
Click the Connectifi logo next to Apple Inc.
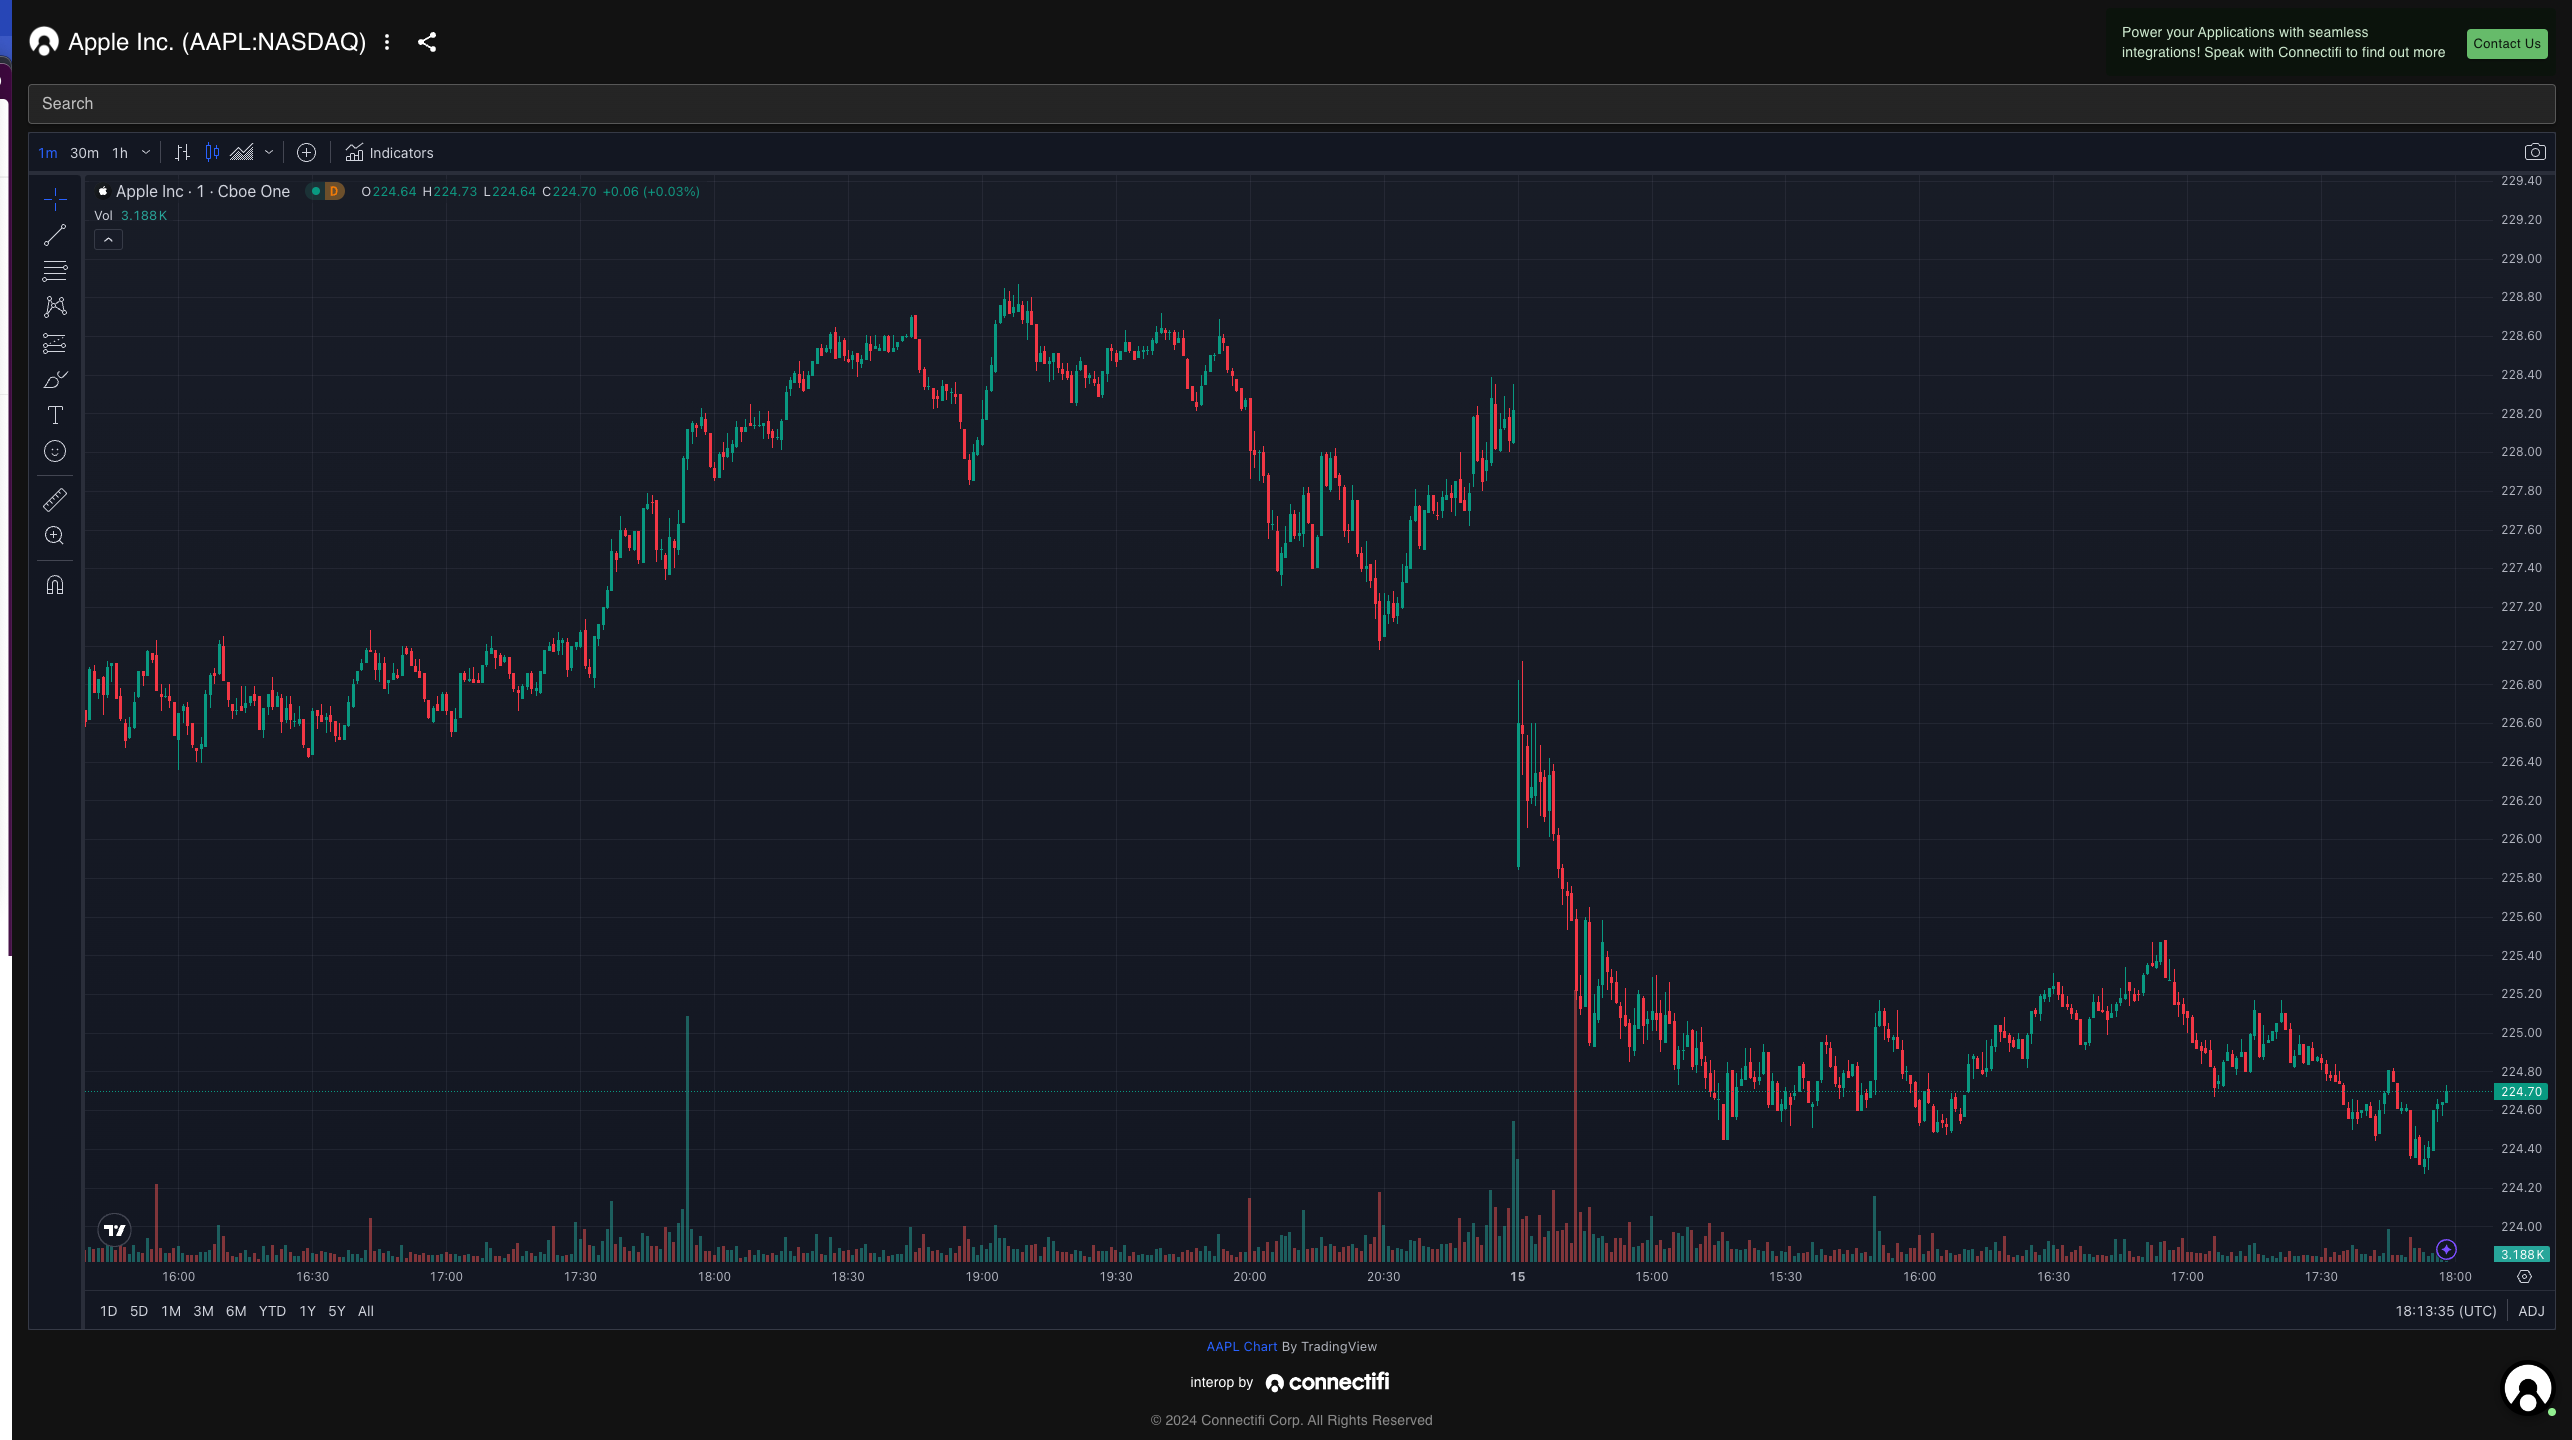click(x=44, y=42)
